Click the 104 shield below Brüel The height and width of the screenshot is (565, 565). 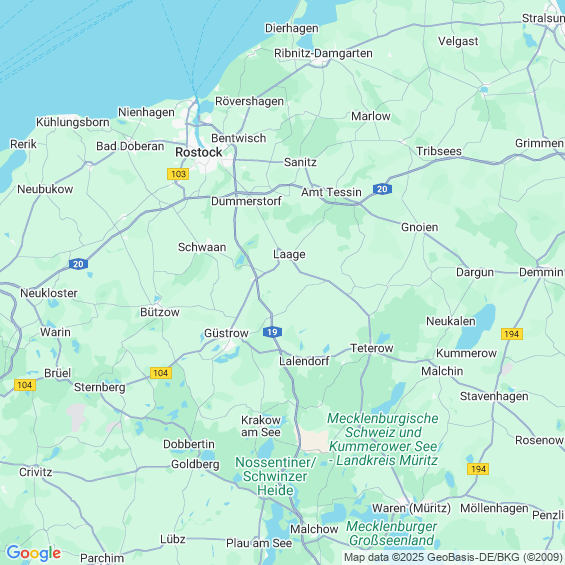25,385
